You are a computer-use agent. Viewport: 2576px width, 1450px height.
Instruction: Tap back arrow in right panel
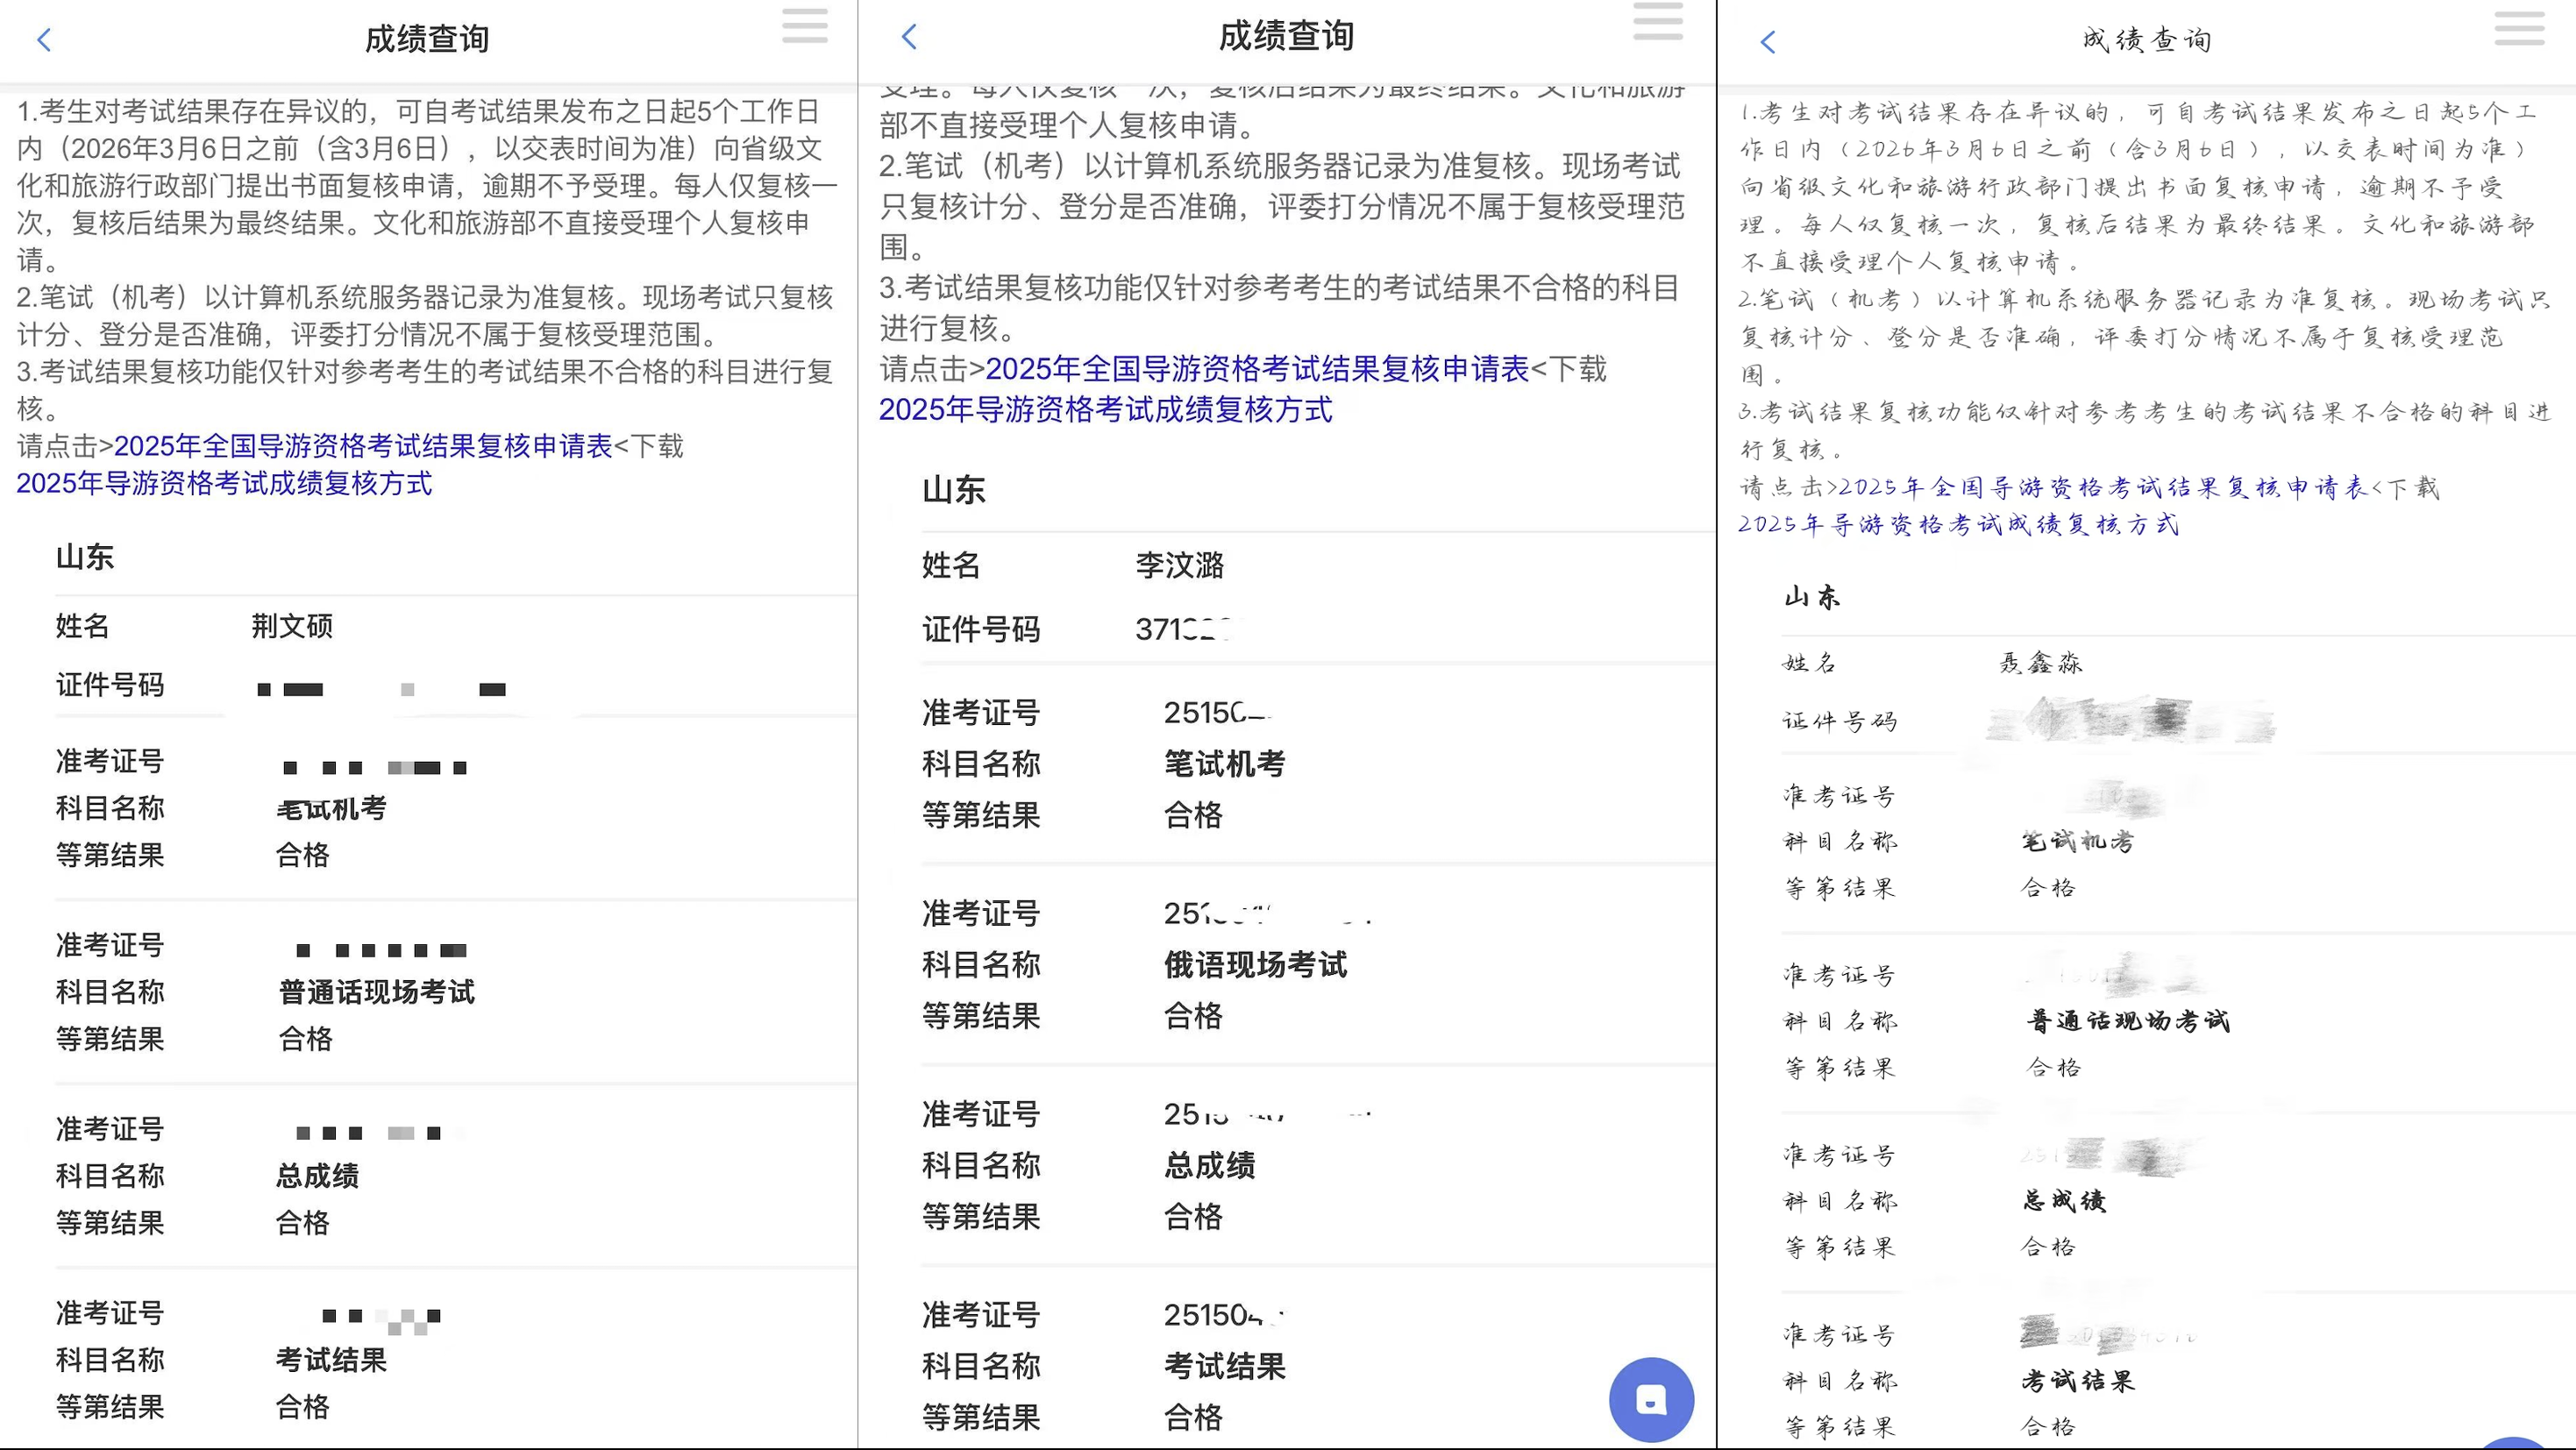pyautogui.click(x=1768, y=42)
